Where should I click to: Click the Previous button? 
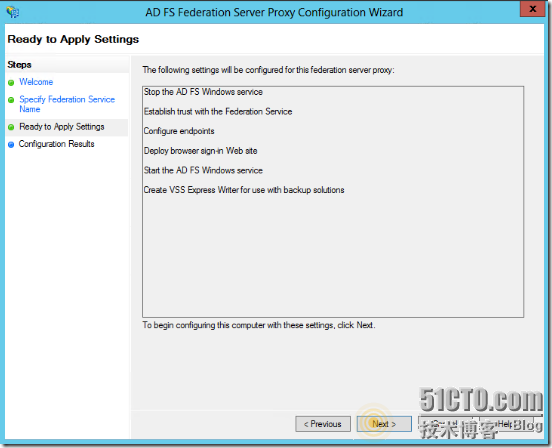[323, 424]
